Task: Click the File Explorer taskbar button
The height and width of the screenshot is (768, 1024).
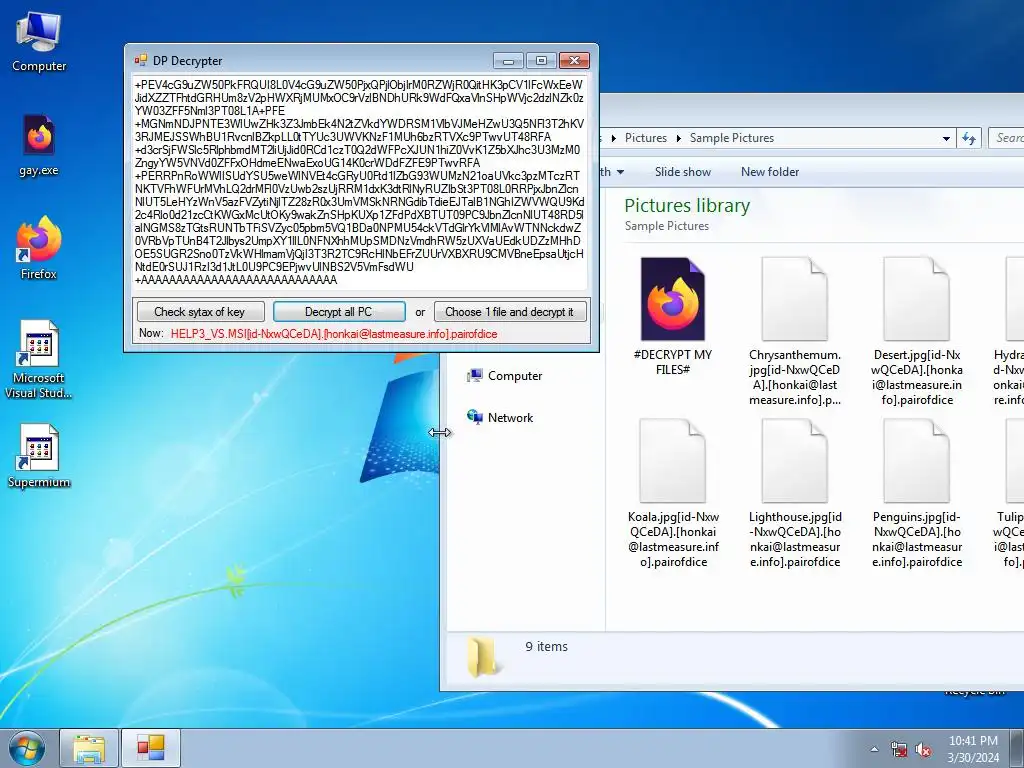Action: (89, 748)
